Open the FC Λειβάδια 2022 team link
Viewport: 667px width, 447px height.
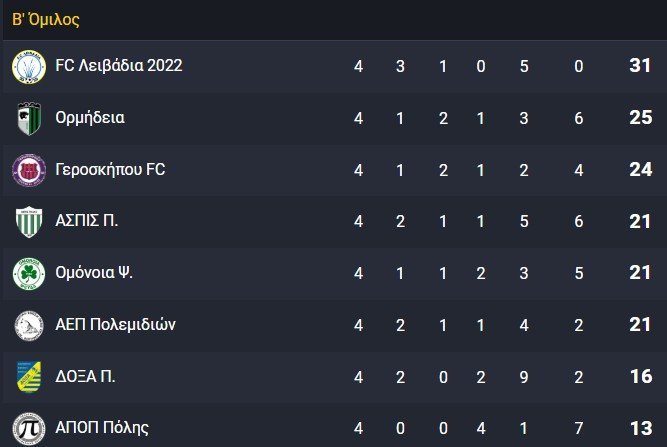[x=119, y=65]
